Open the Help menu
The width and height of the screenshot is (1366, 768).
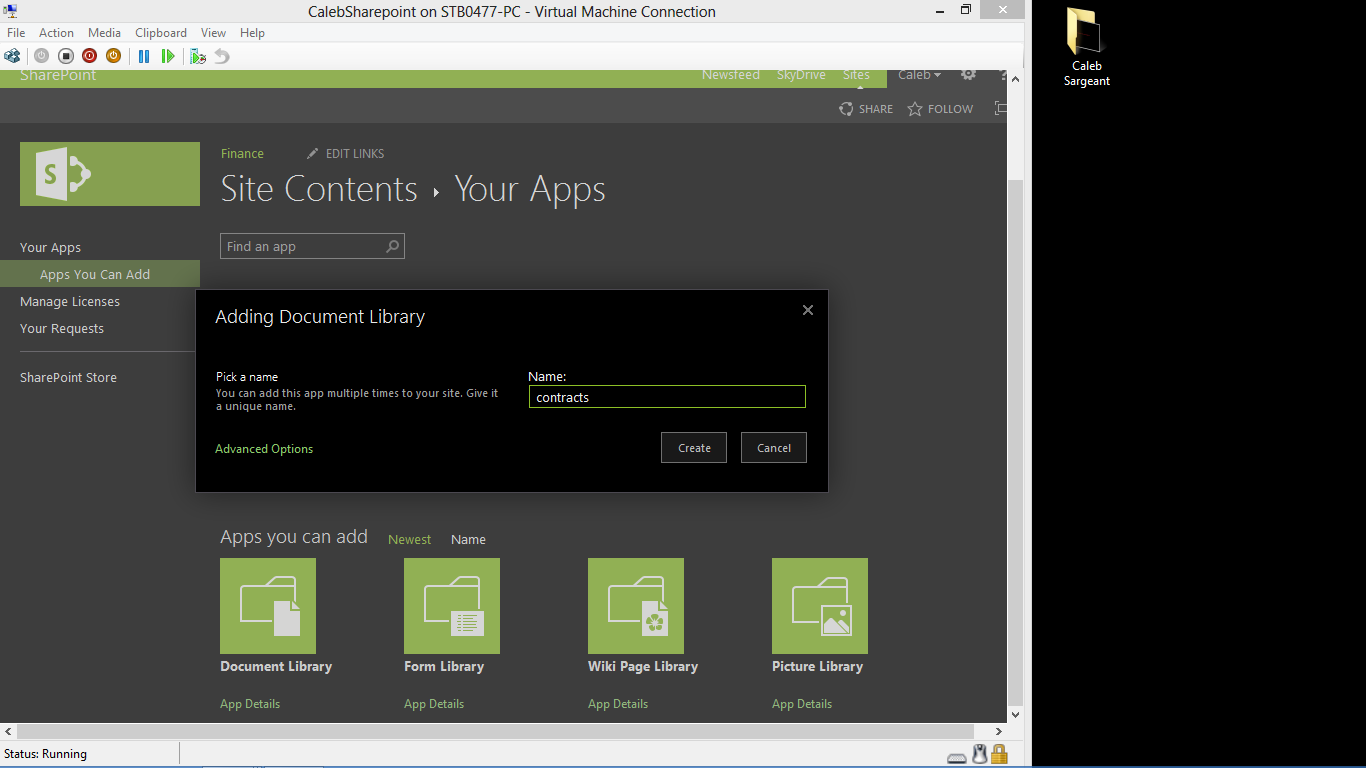[x=252, y=33]
